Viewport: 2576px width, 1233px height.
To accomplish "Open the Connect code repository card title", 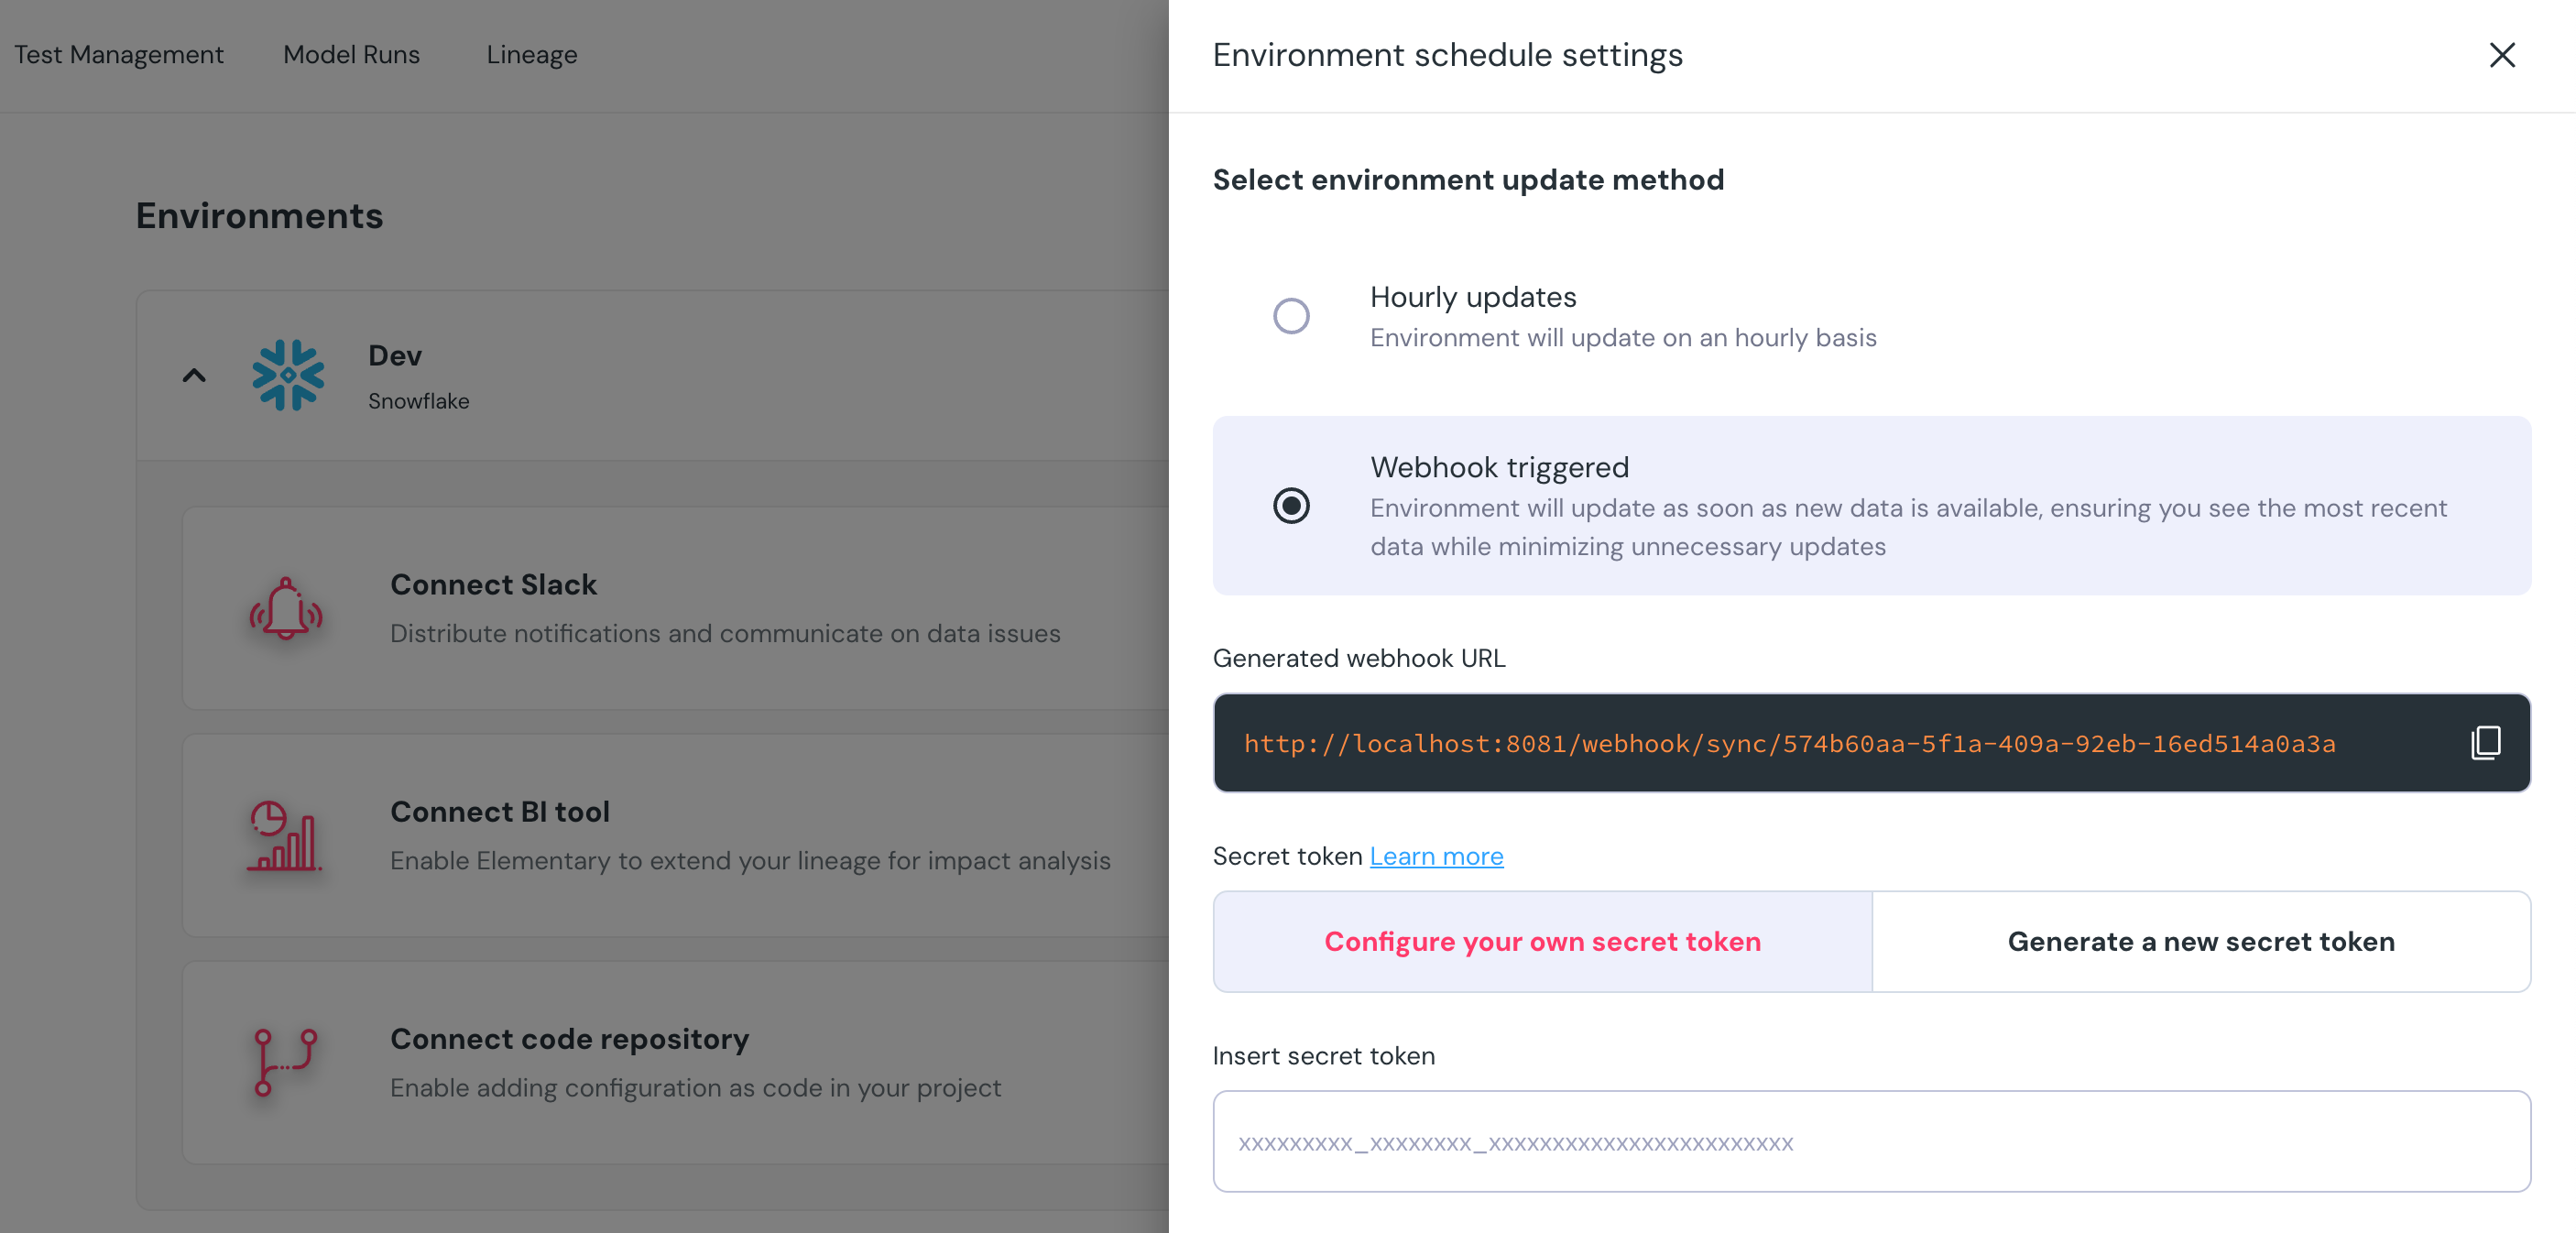I will pyautogui.click(x=569, y=1039).
